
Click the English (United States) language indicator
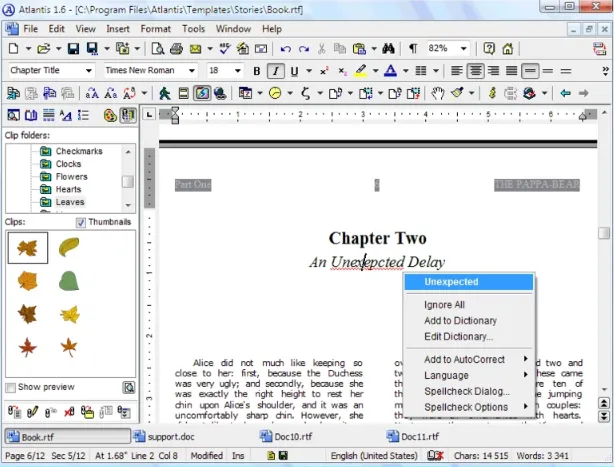[x=374, y=456]
